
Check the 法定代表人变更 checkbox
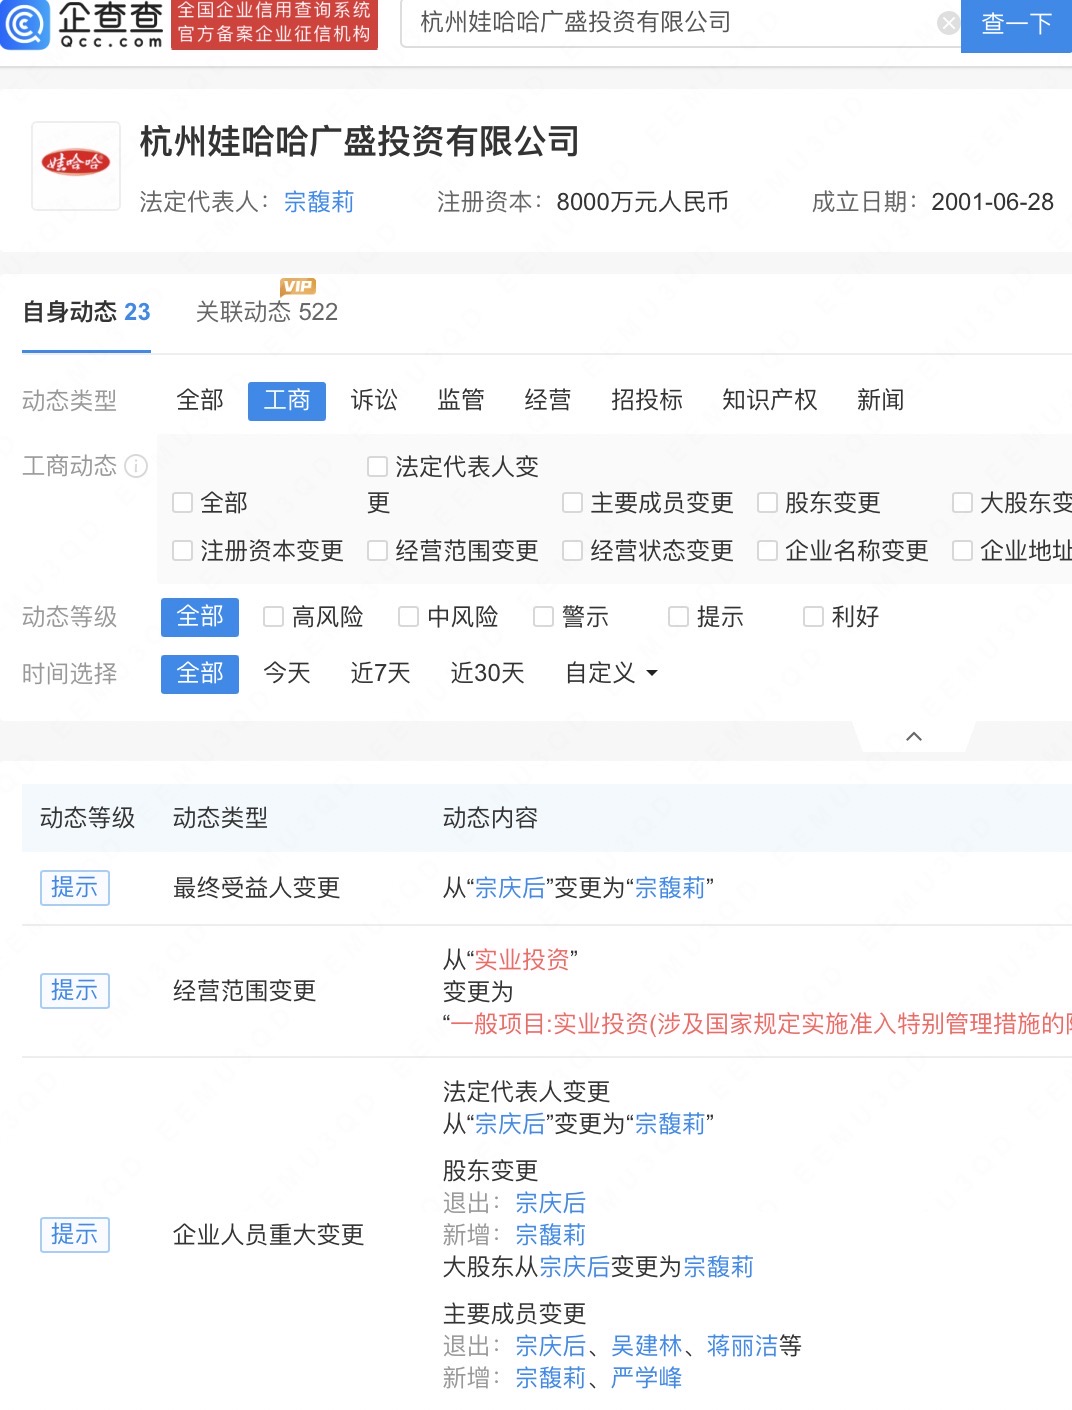click(x=377, y=466)
